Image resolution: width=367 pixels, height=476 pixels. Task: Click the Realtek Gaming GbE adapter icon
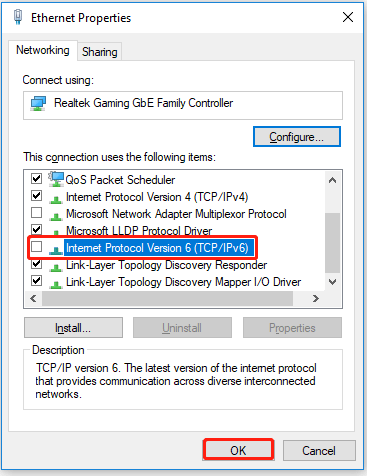[x=38, y=104]
